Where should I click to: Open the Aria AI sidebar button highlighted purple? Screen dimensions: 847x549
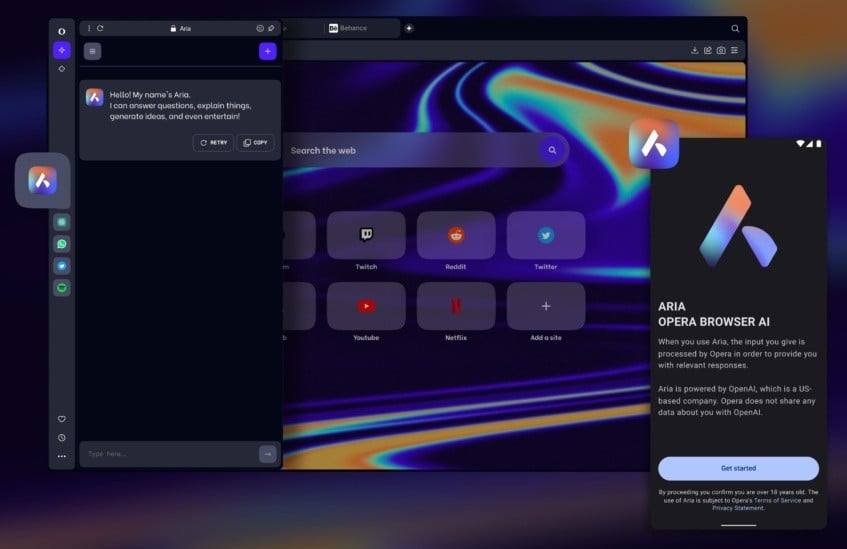[62, 50]
